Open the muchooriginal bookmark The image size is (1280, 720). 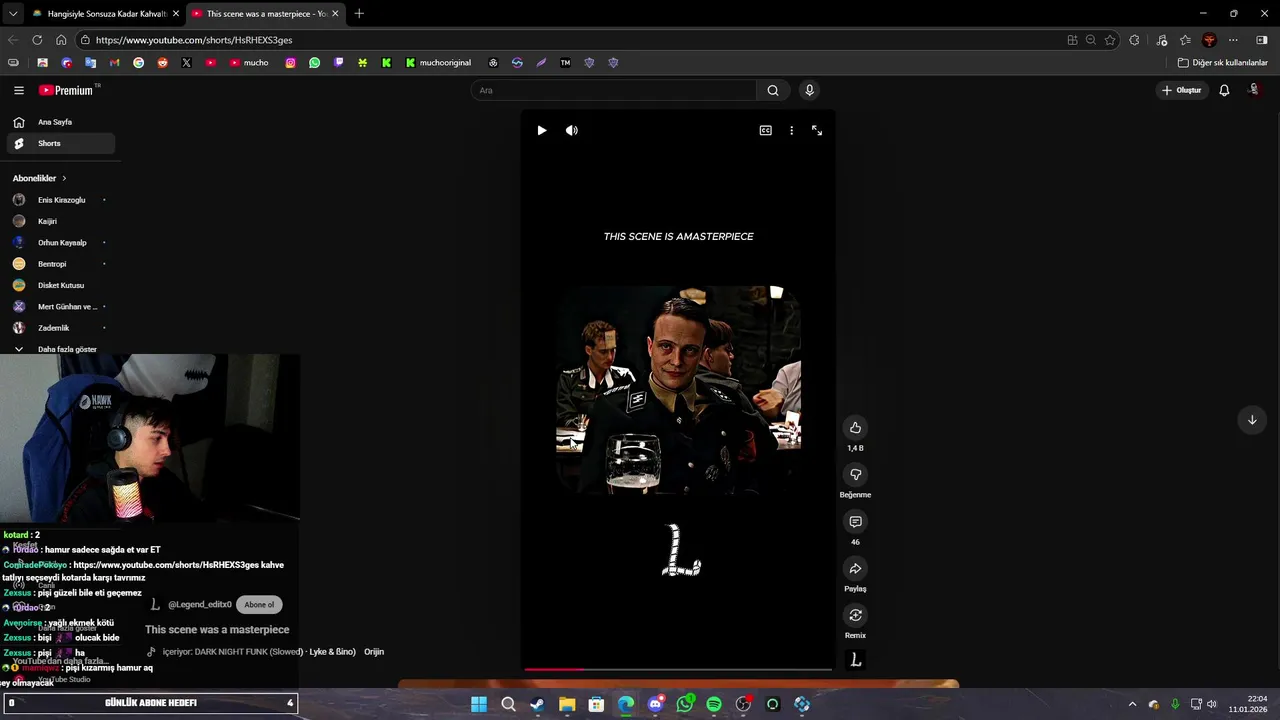tap(438, 62)
